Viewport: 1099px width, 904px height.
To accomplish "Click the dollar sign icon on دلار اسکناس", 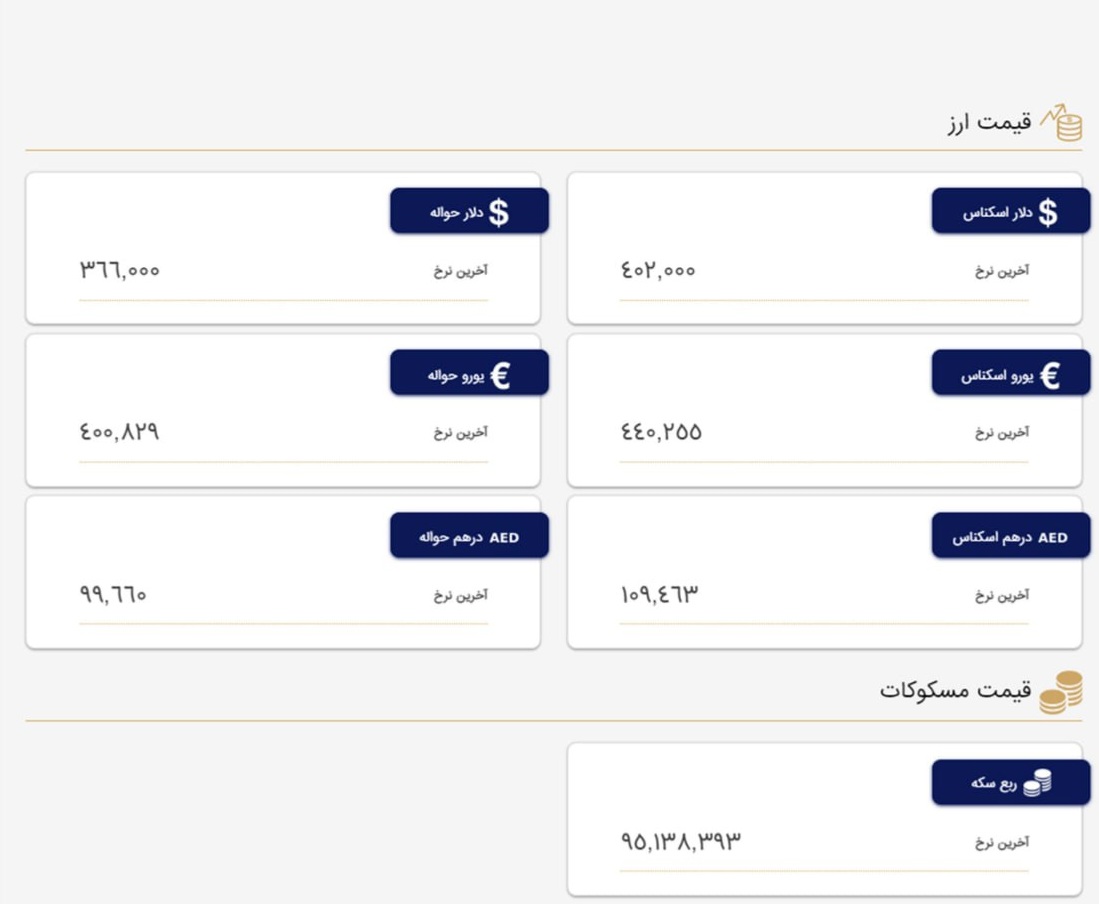I will (1047, 212).
